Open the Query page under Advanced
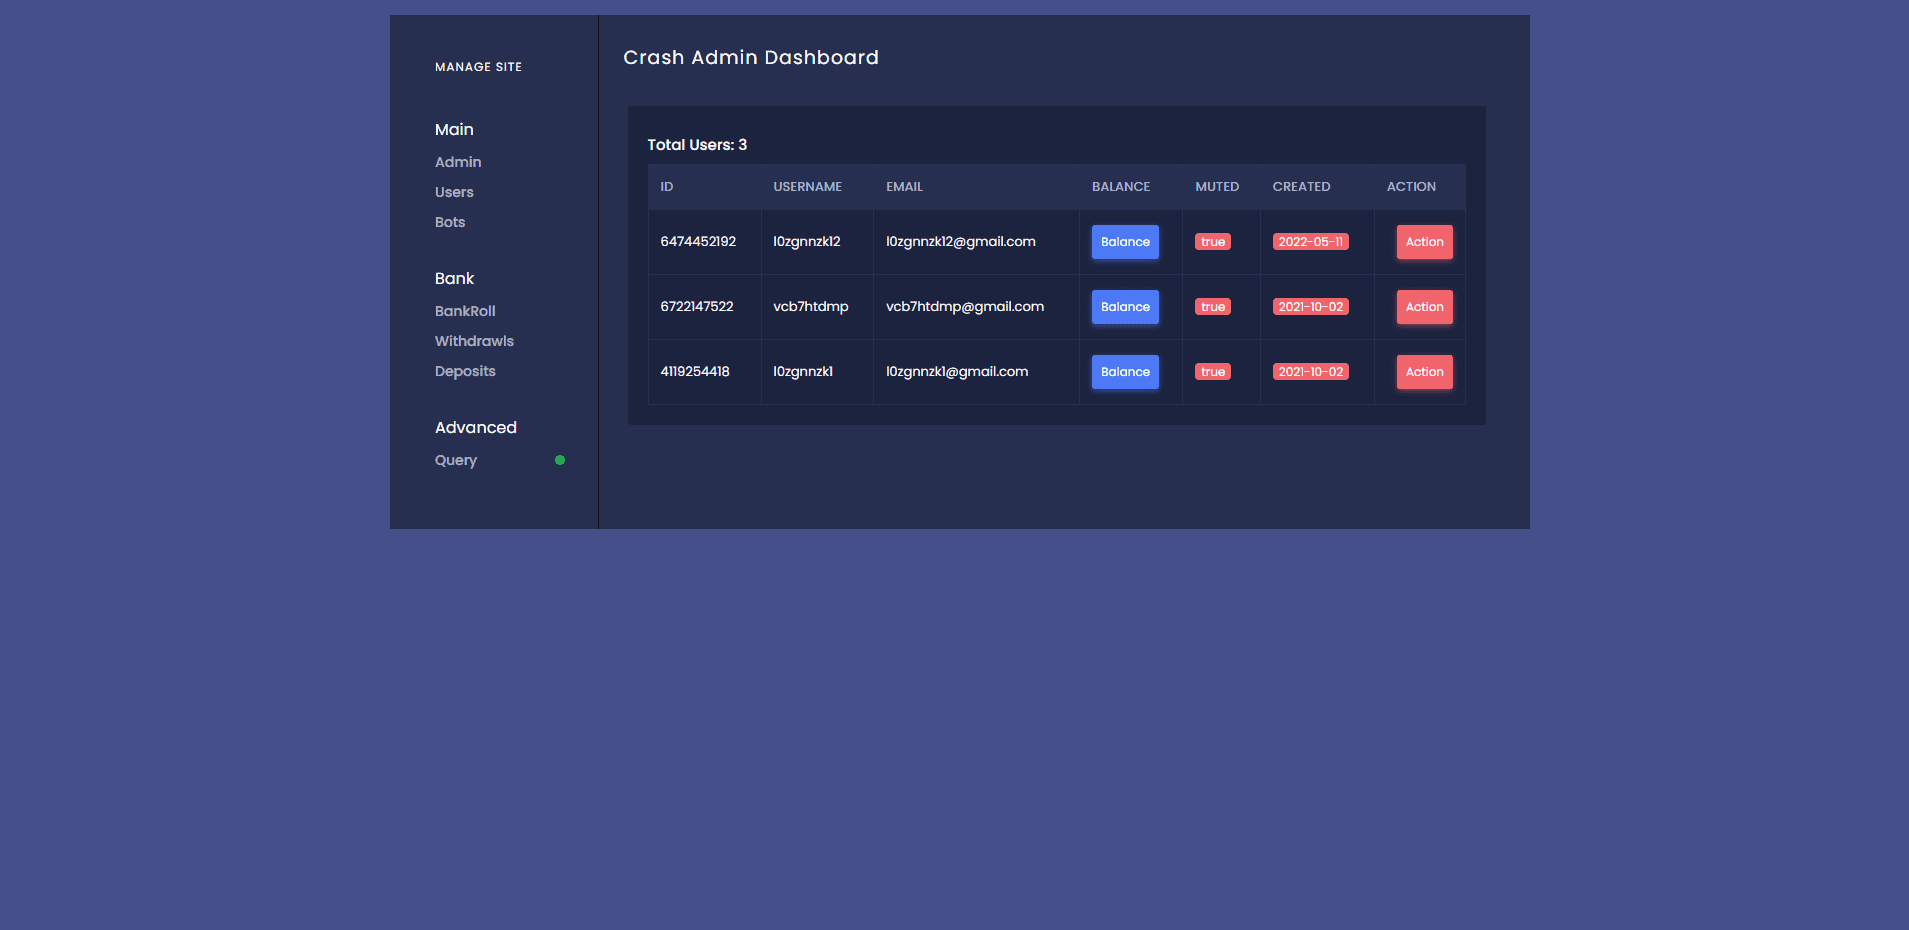 click(x=456, y=460)
